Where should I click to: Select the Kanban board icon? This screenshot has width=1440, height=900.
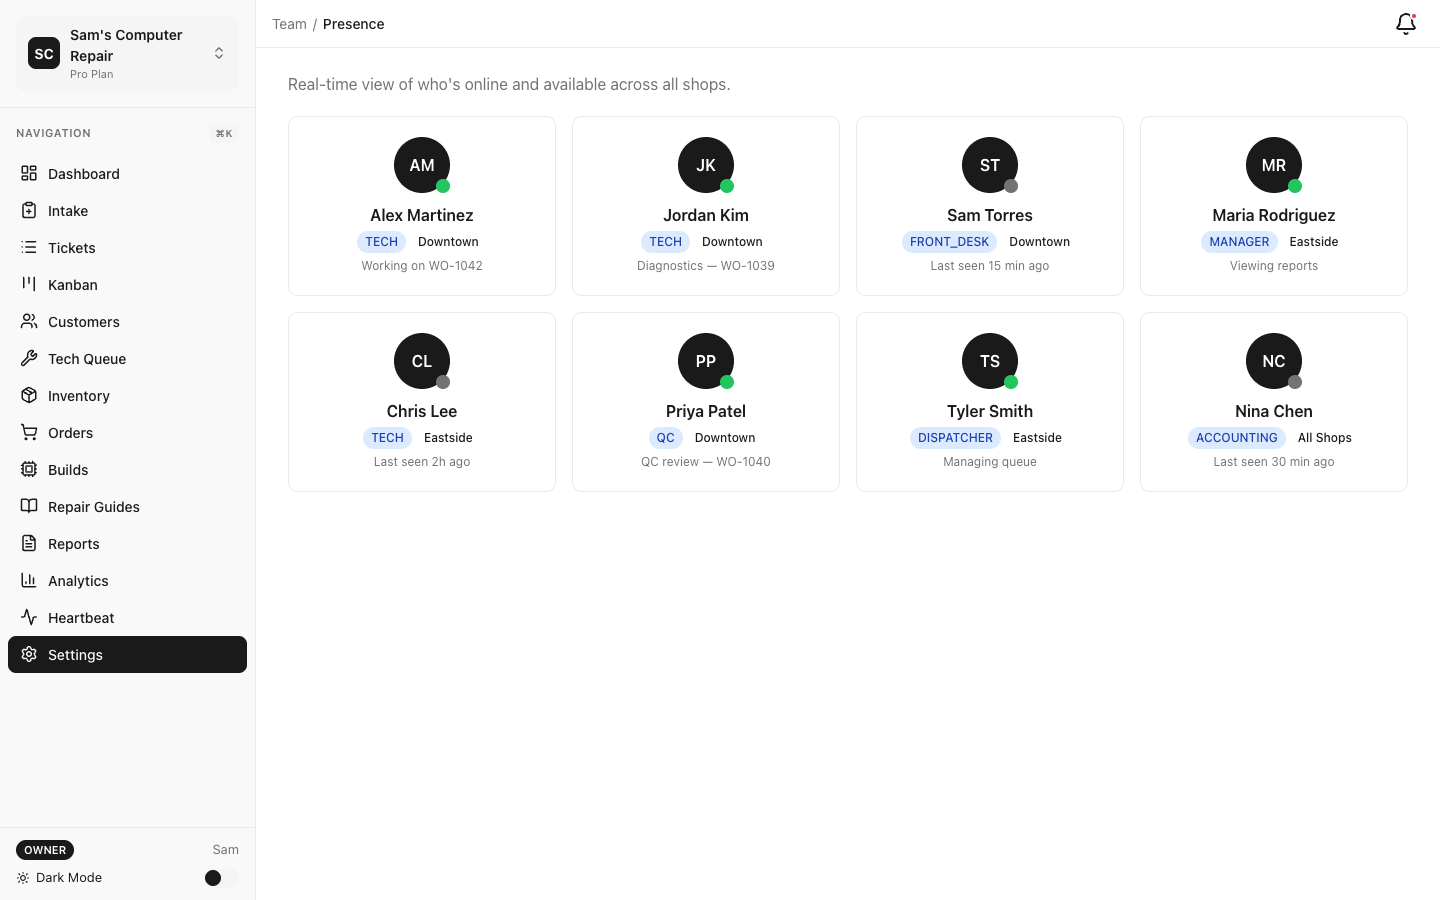coord(28,284)
